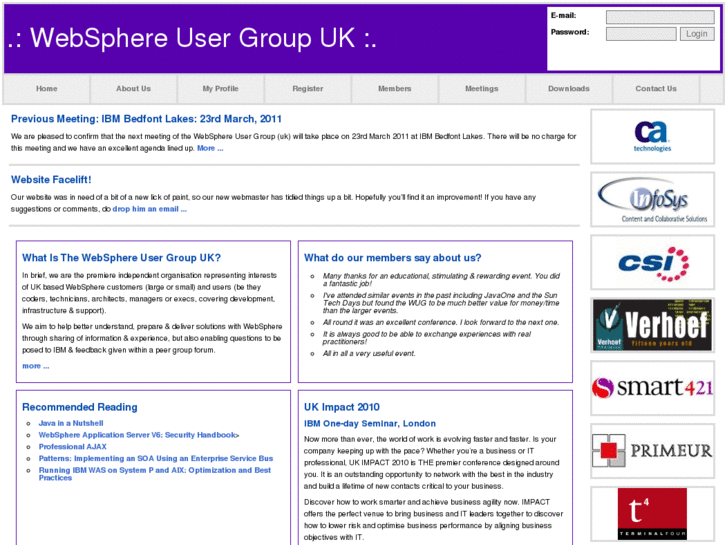
Task: Click the What do our members say heading
Action: (x=392, y=258)
